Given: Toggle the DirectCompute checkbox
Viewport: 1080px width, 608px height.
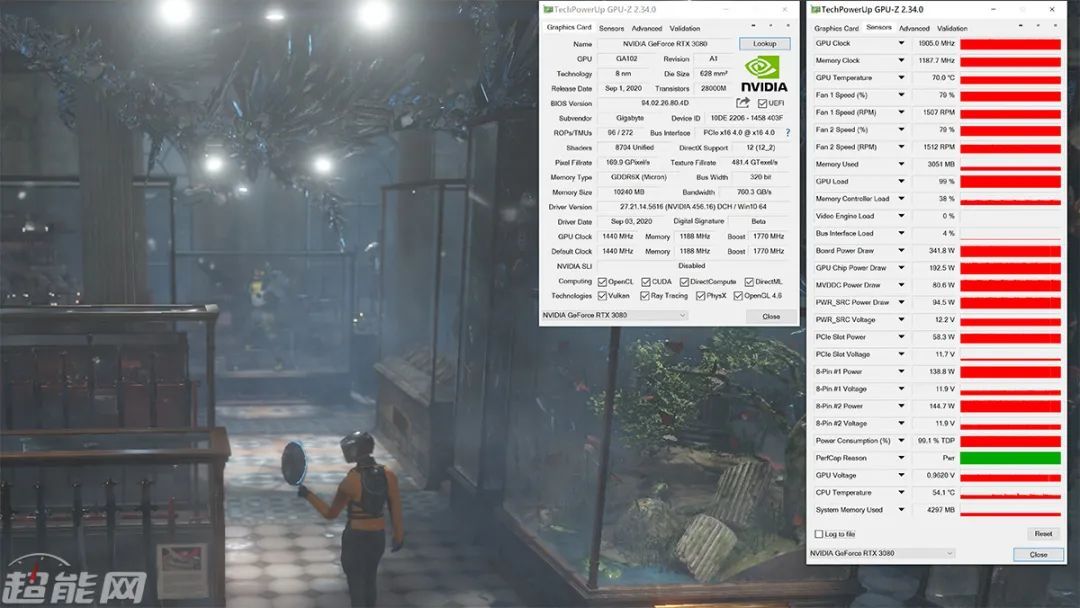Looking at the screenshot, I should [x=684, y=282].
